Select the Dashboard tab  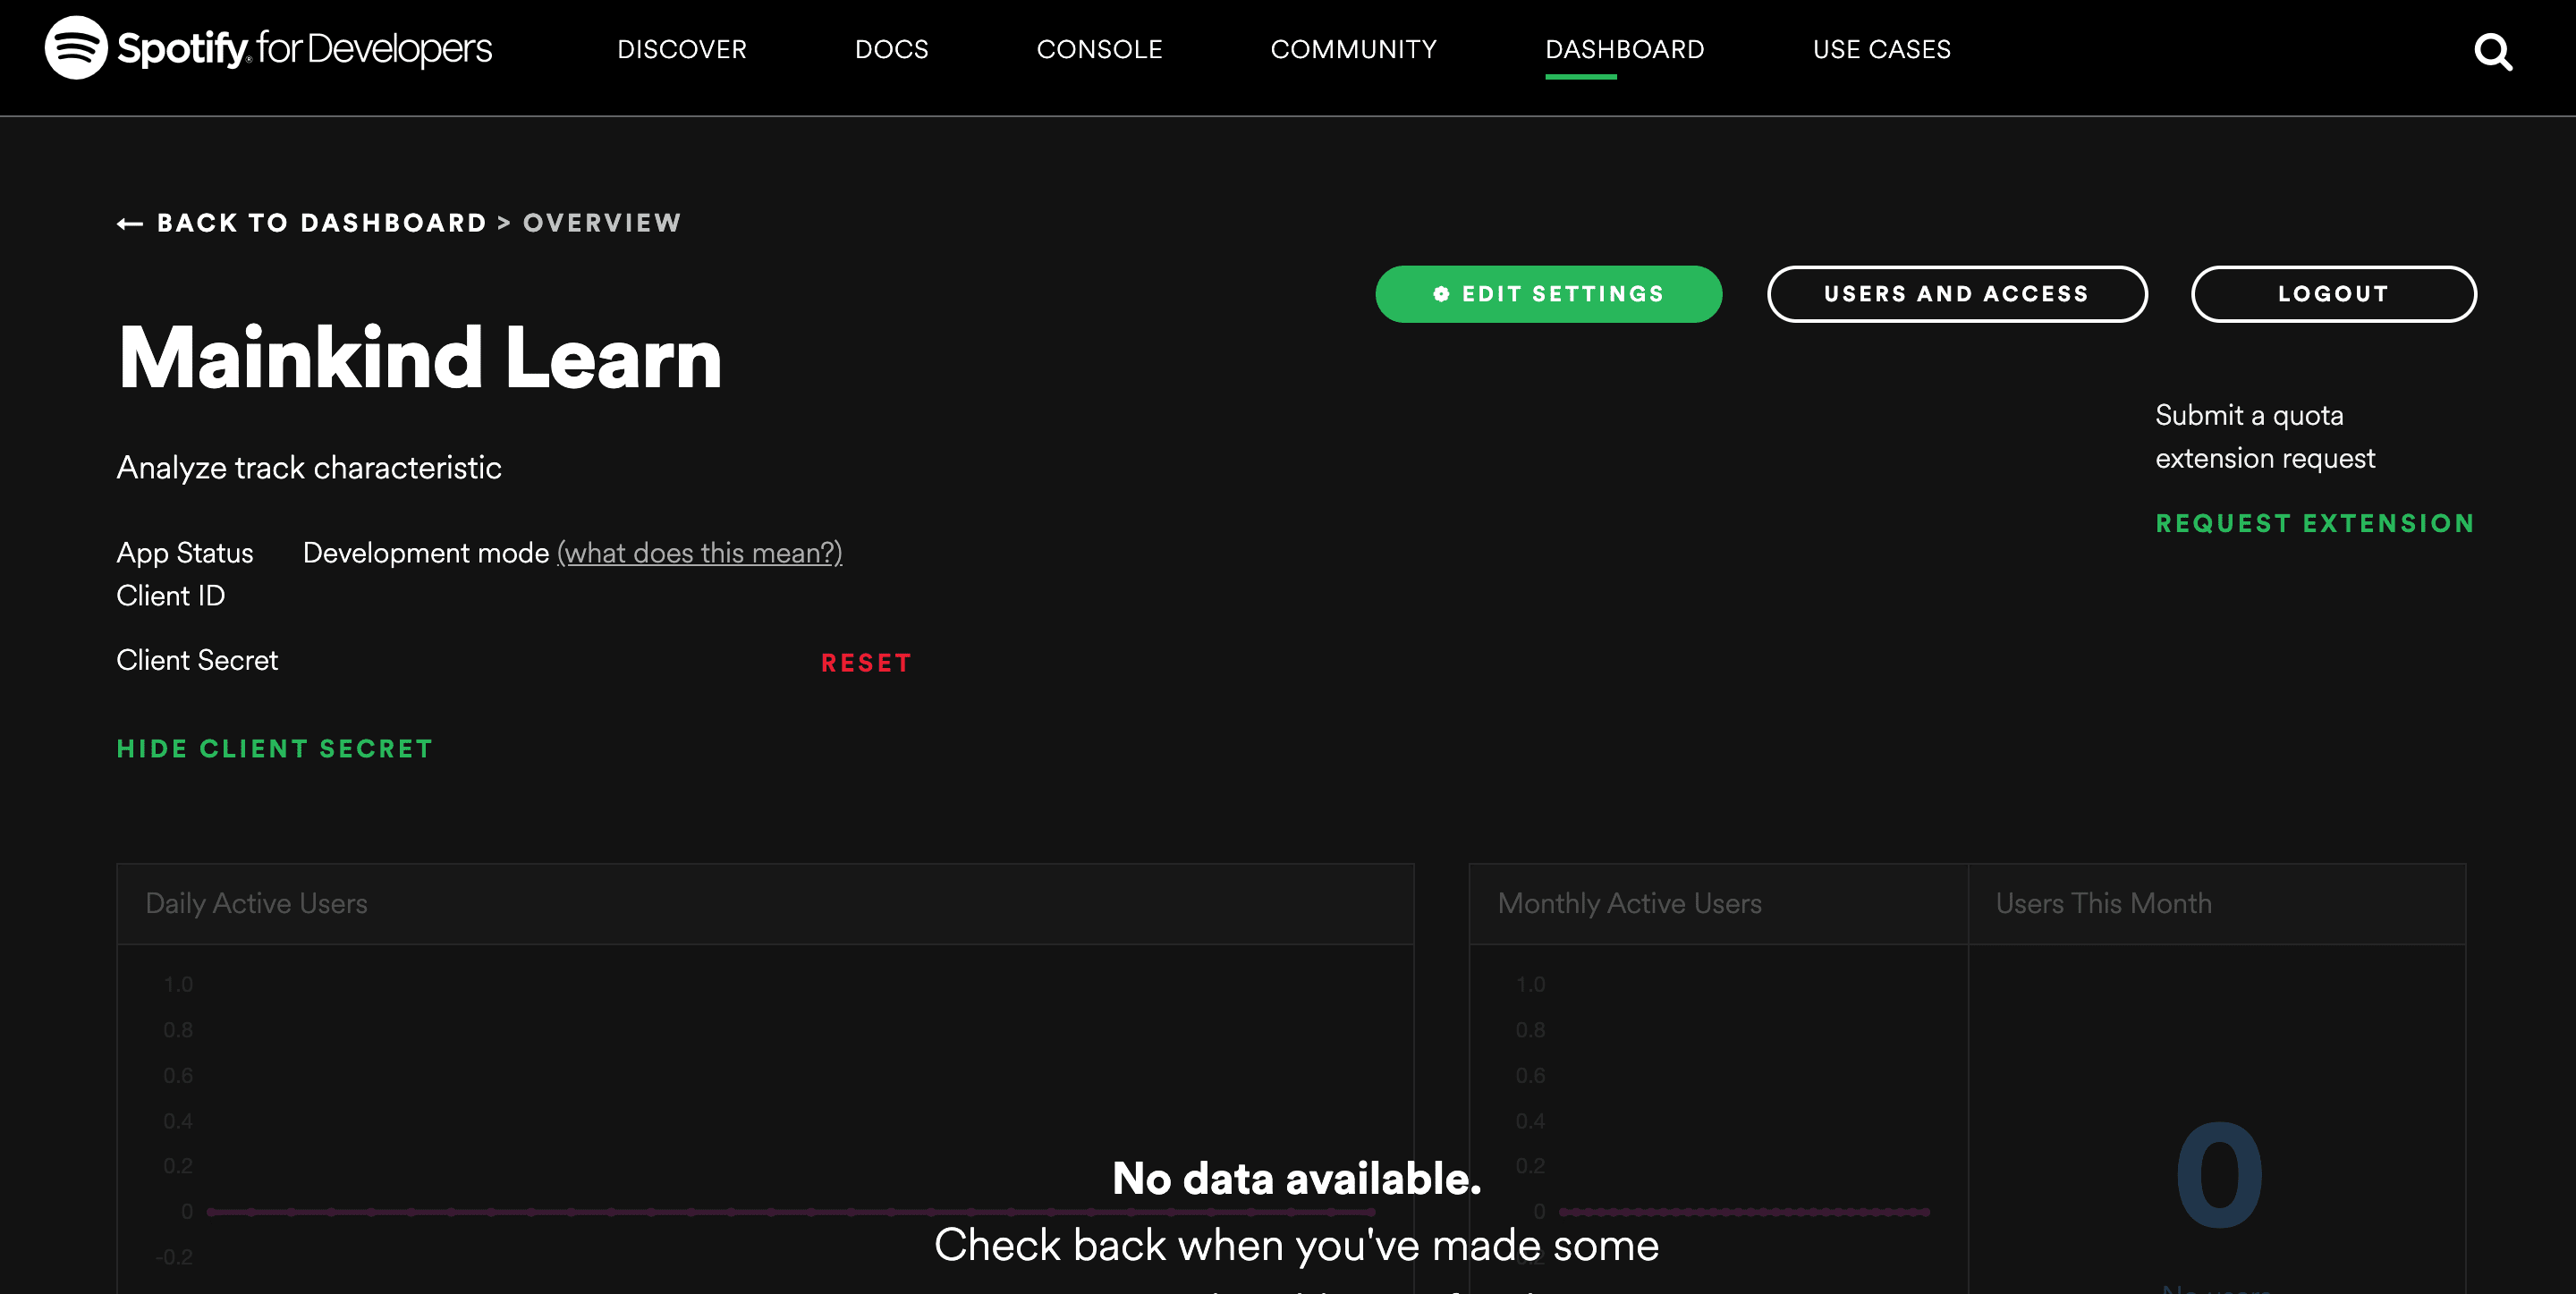(1625, 49)
